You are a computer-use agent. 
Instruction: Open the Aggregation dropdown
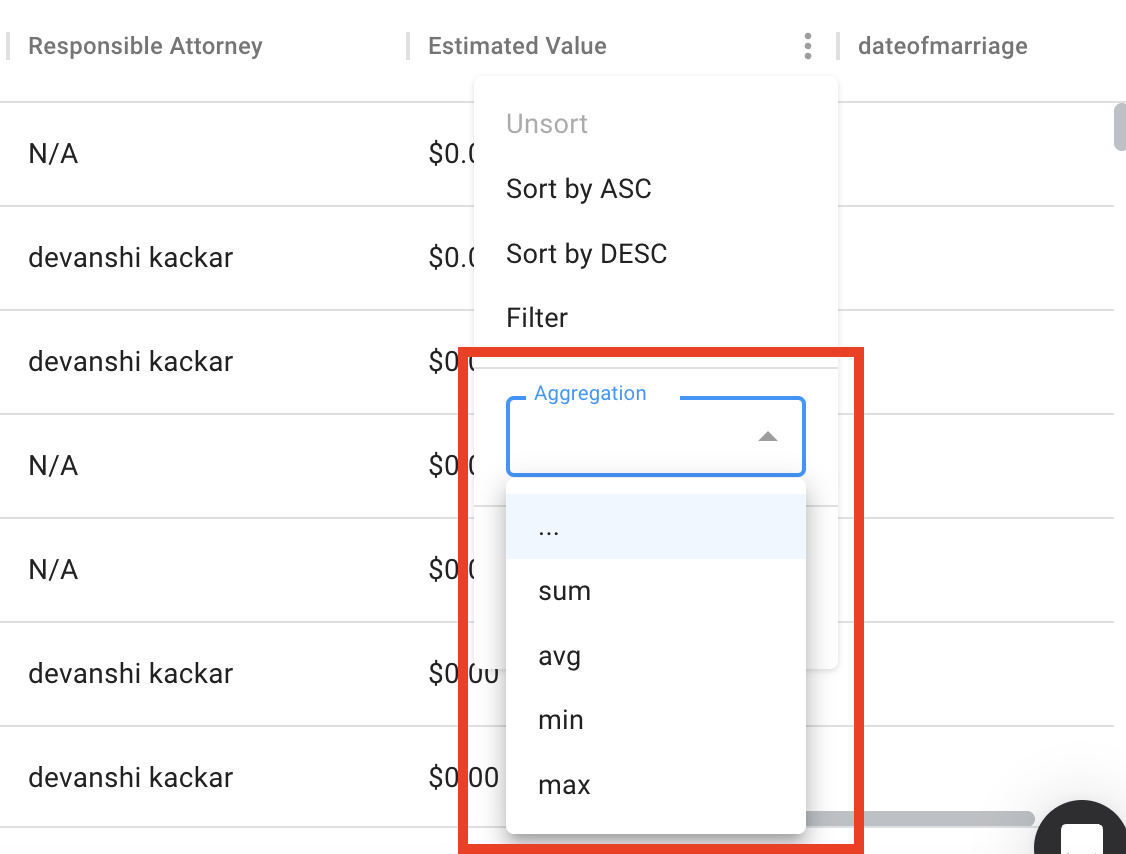pos(655,437)
